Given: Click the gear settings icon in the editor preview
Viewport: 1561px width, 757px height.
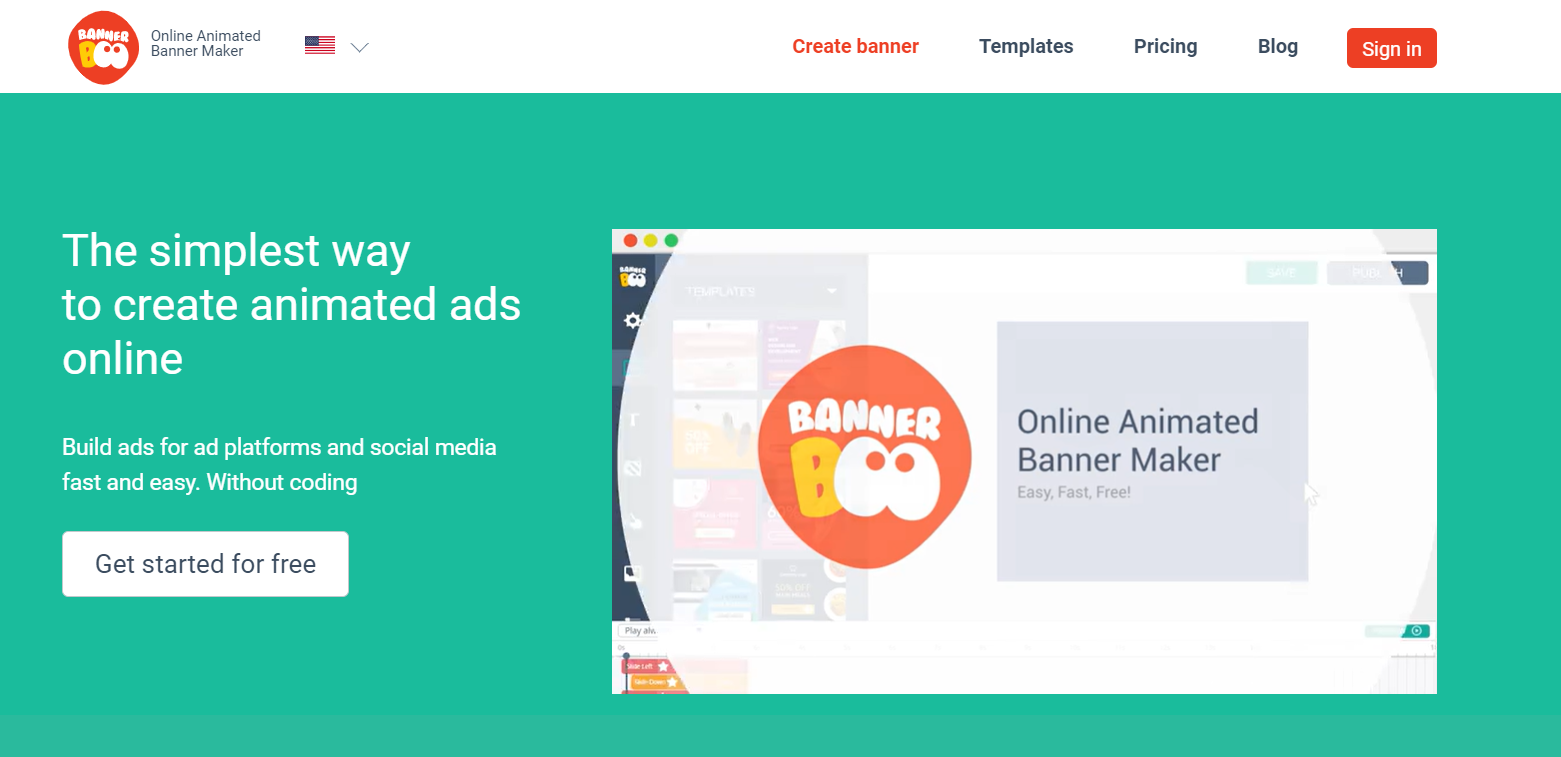Looking at the screenshot, I should coord(633,321).
